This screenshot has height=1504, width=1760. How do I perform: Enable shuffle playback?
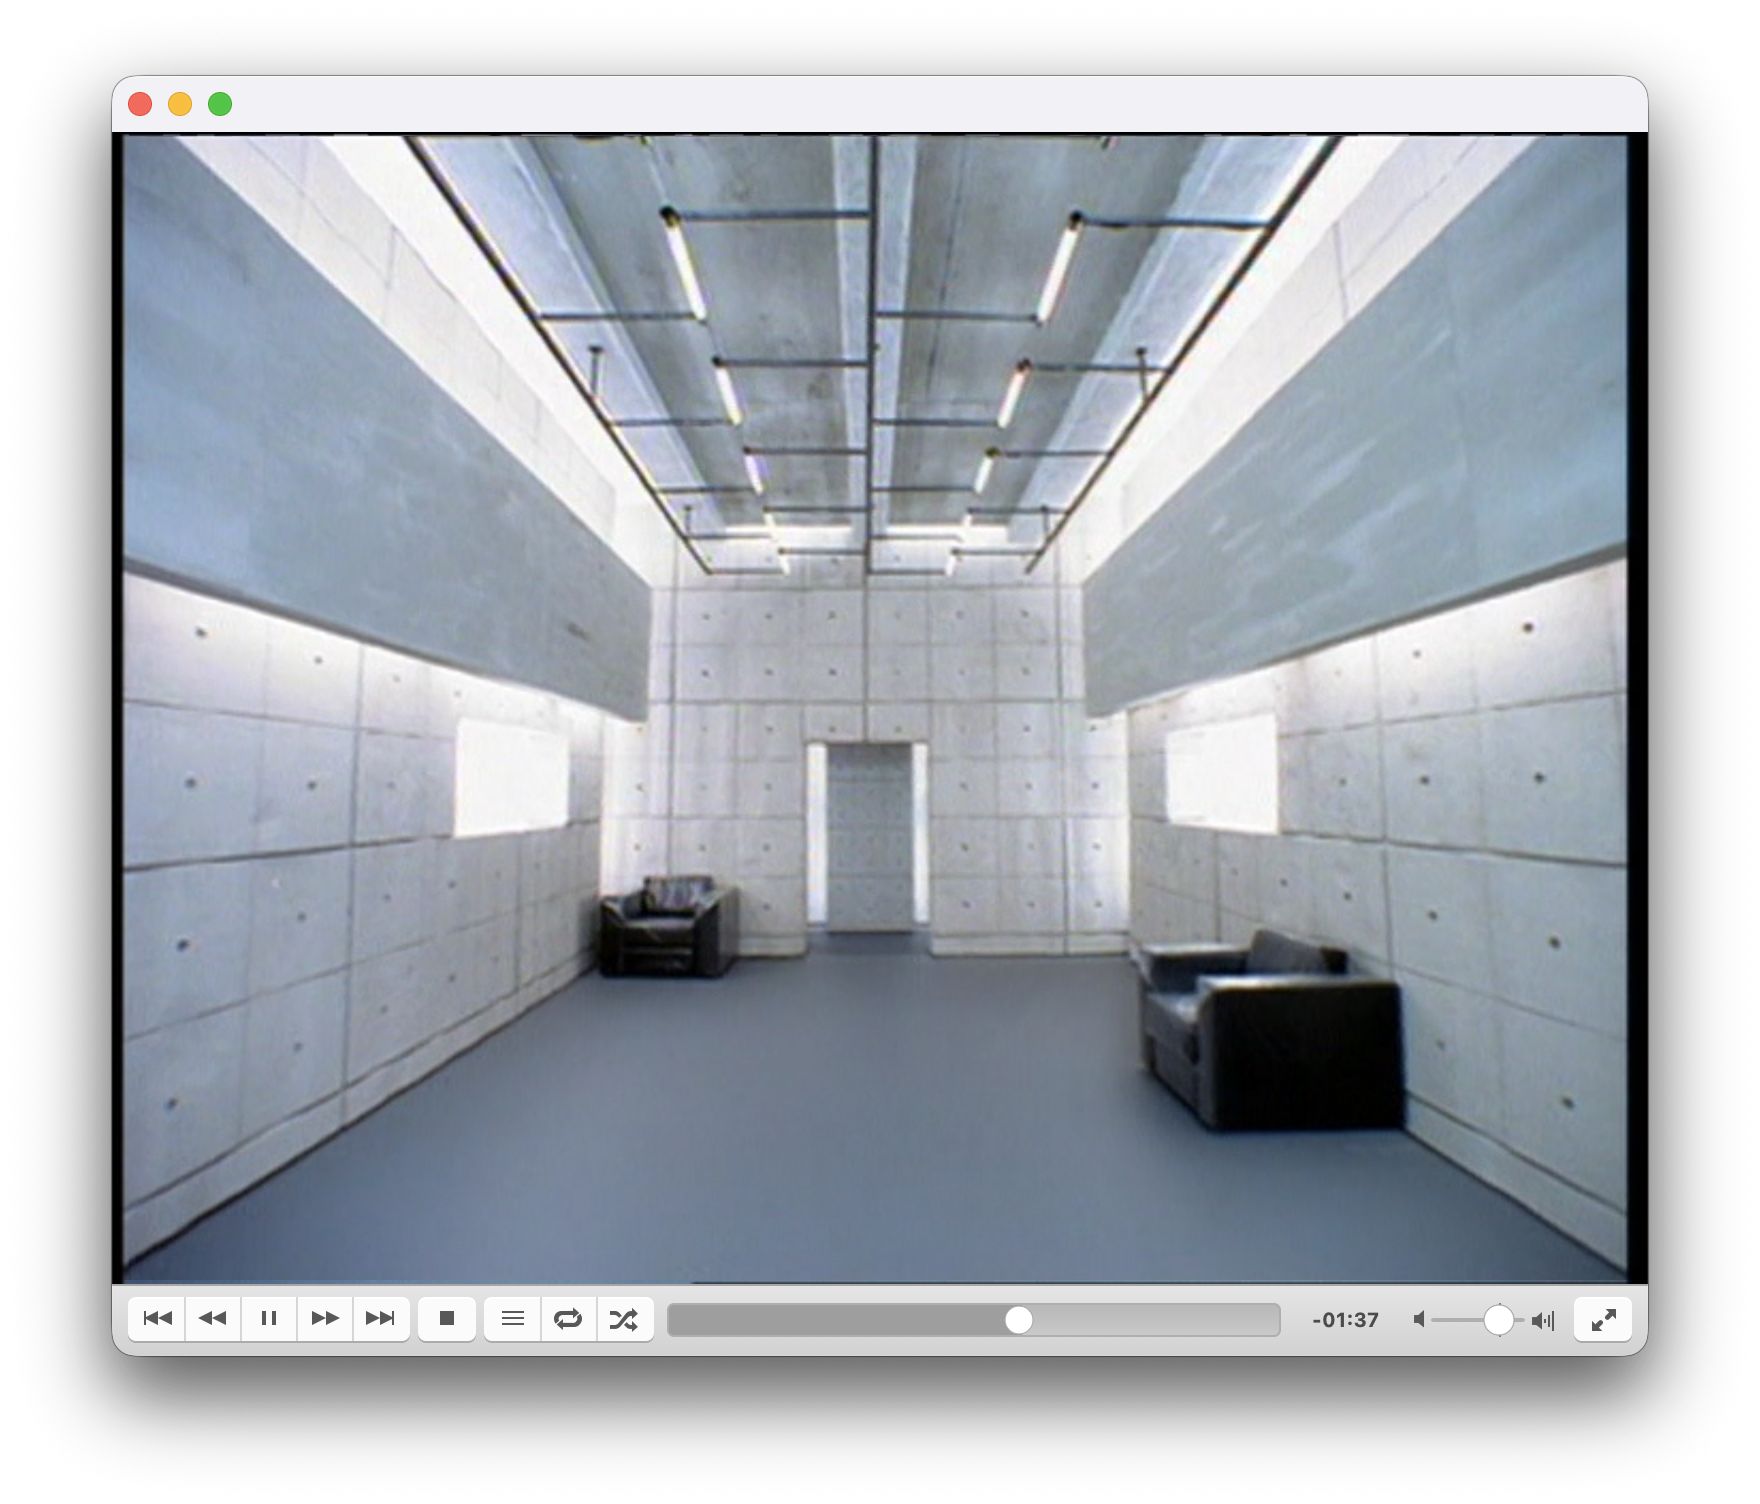pyautogui.click(x=625, y=1319)
